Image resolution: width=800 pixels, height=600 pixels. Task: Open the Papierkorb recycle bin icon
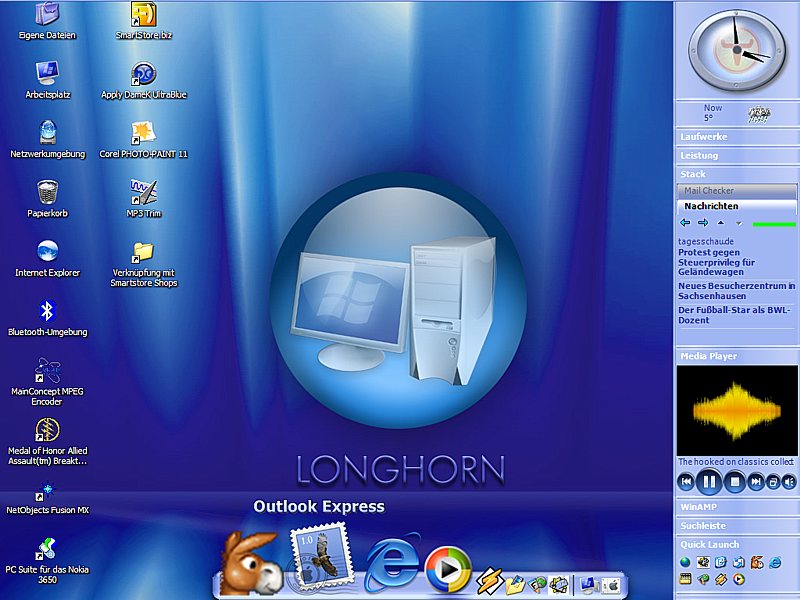(x=47, y=198)
